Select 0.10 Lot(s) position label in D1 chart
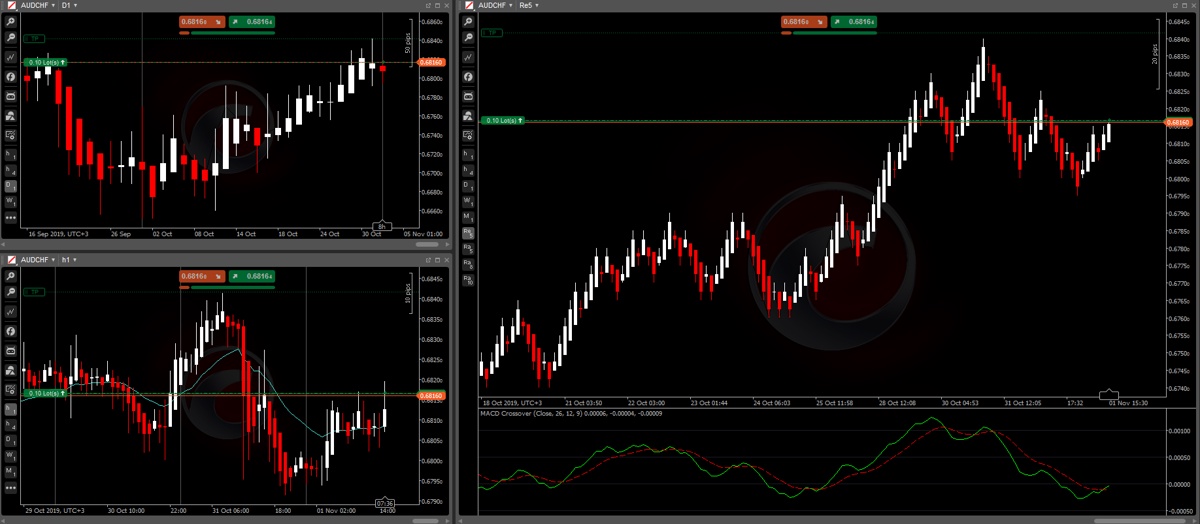This screenshot has width=1200, height=524. pyautogui.click(x=46, y=62)
